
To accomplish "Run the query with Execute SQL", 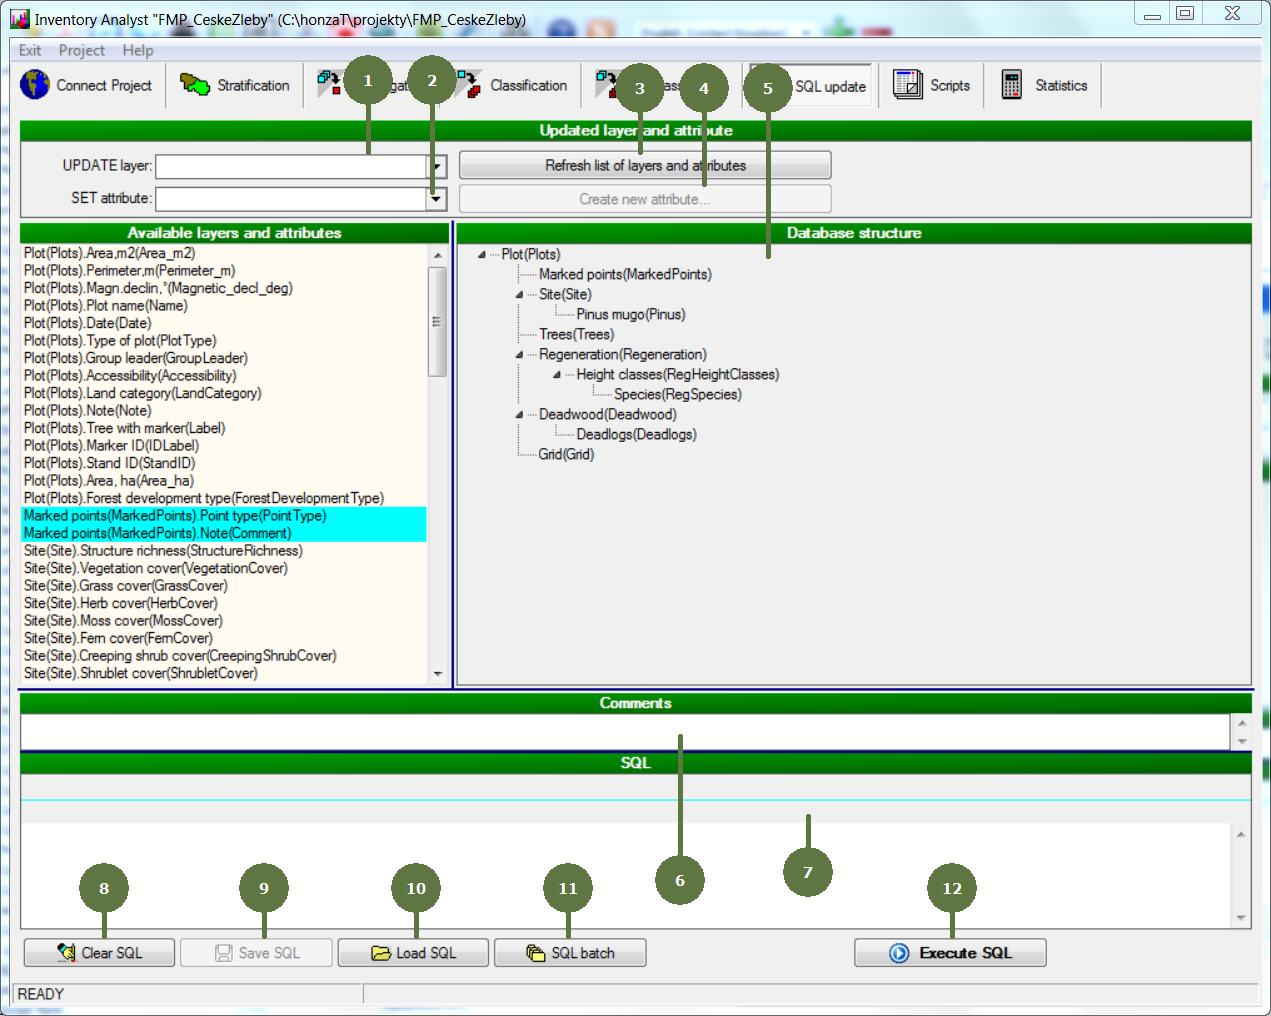I will pos(950,953).
